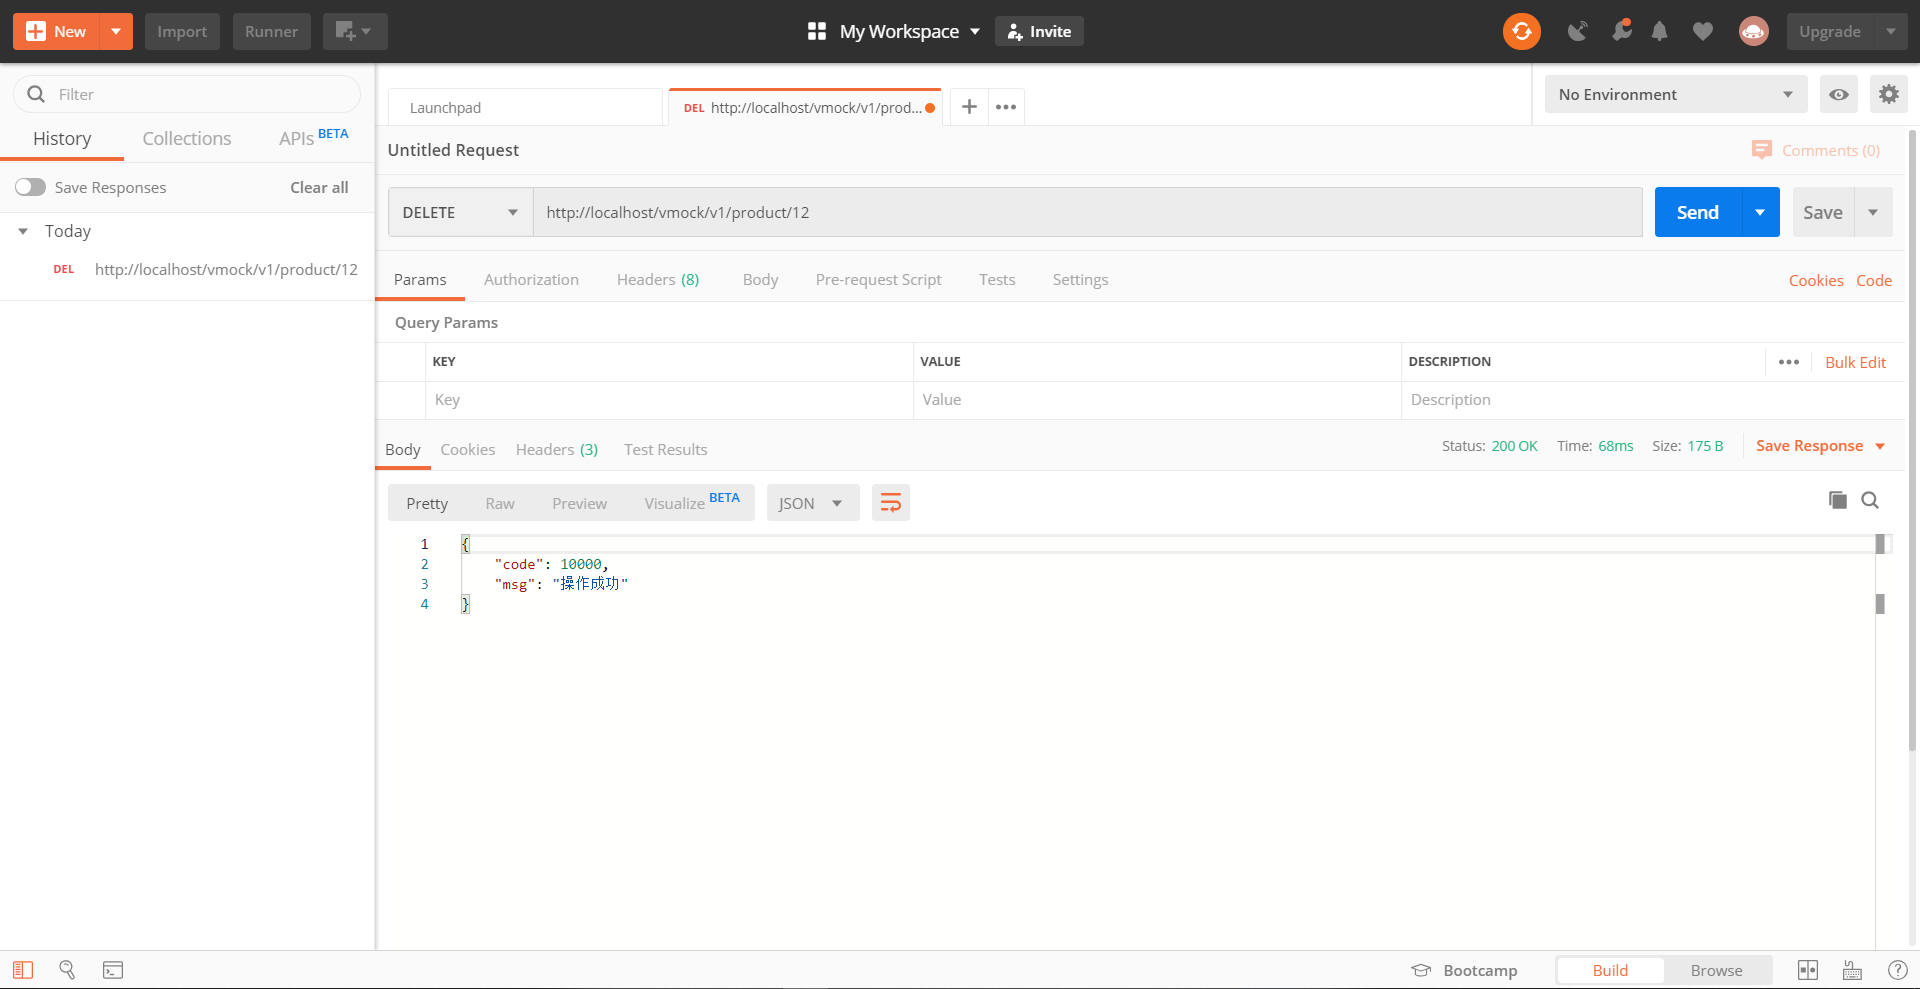
Task: Open the Upgrade dropdown arrow
Action: pos(1890,32)
